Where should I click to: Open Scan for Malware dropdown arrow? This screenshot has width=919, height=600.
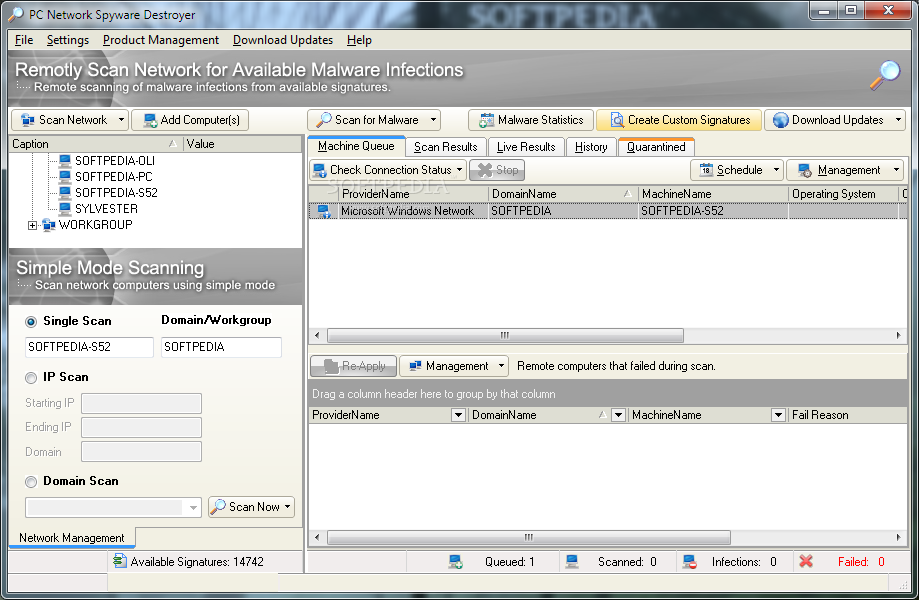tap(434, 120)
